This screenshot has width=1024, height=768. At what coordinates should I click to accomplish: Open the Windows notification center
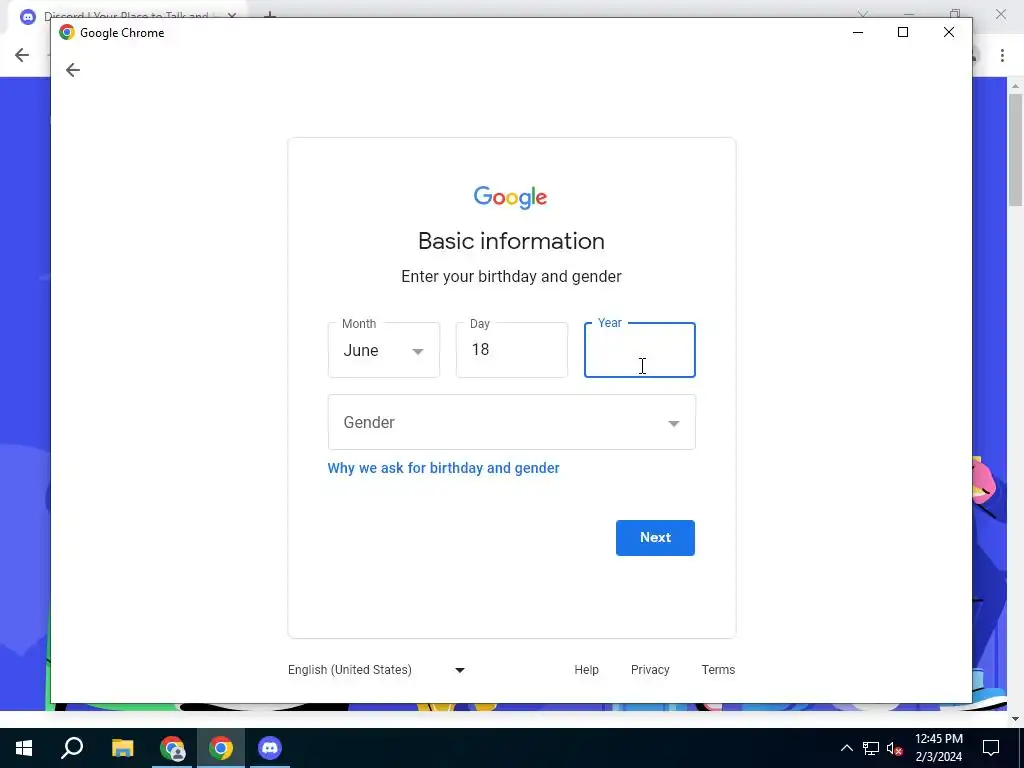click(991, 748)
